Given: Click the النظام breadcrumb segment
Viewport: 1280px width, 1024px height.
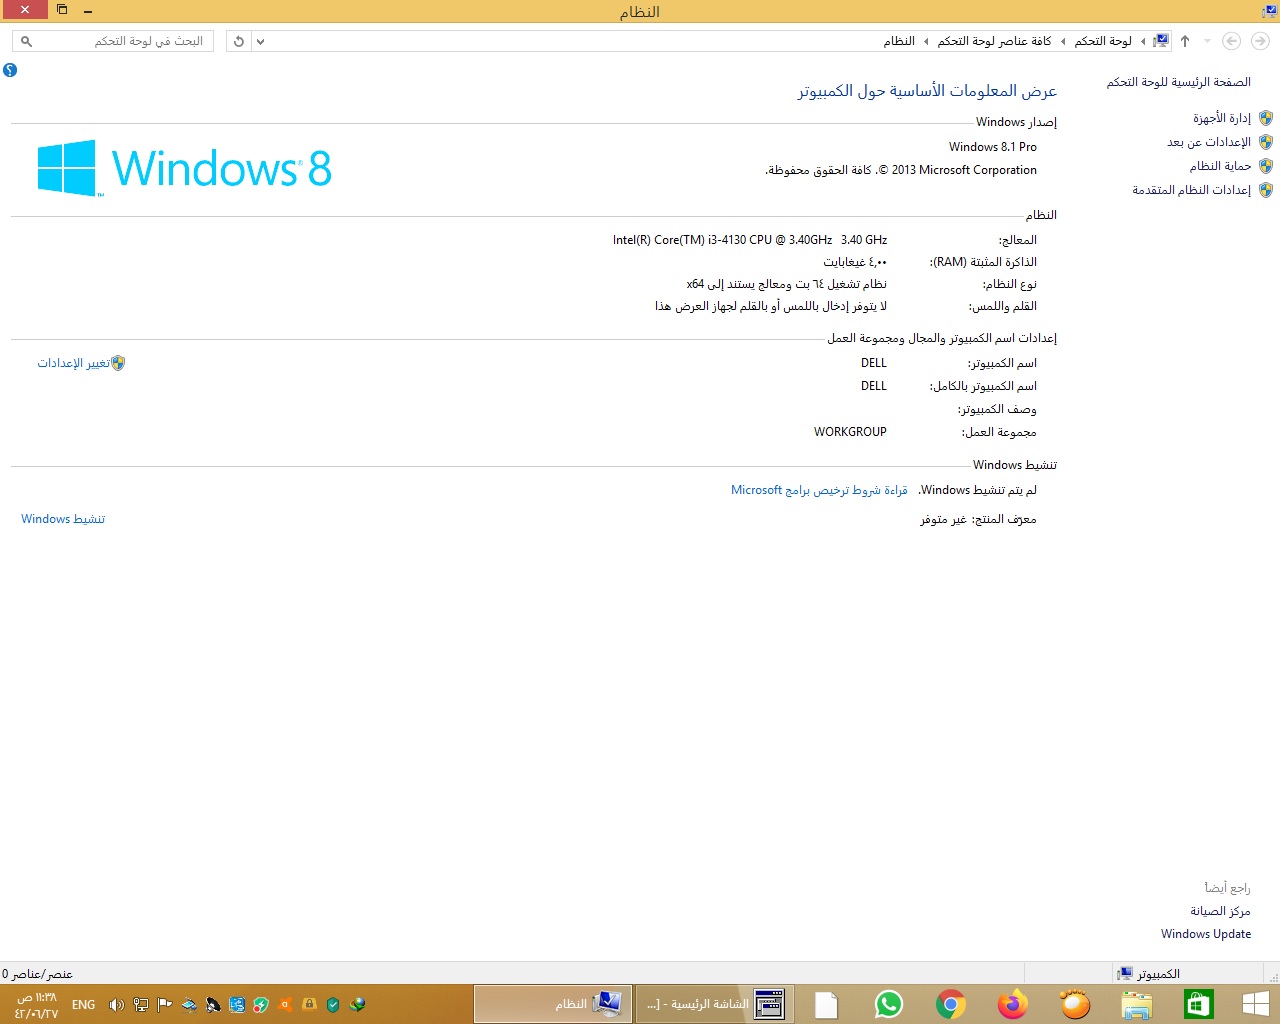Looking at the screenshot, I should click(899, 41).
